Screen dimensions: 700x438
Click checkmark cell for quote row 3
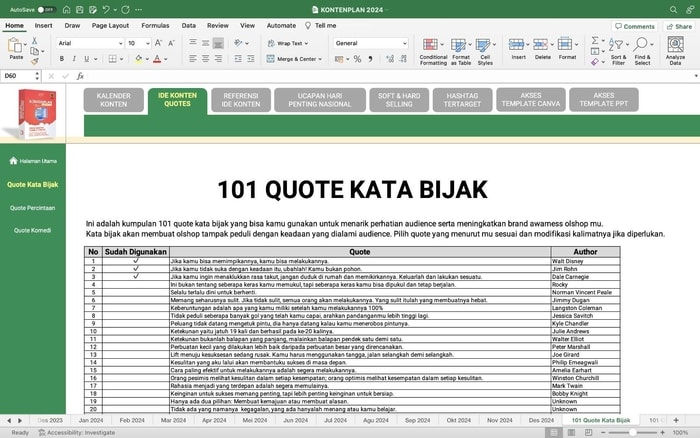point(136,276)
